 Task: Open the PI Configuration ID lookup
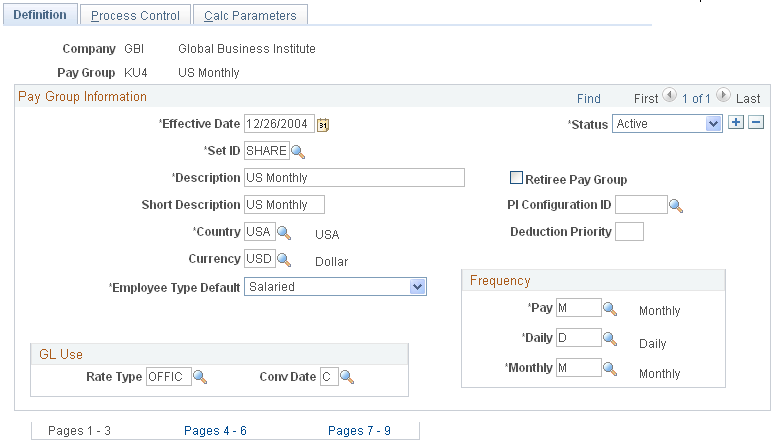(x=676, y=206)
